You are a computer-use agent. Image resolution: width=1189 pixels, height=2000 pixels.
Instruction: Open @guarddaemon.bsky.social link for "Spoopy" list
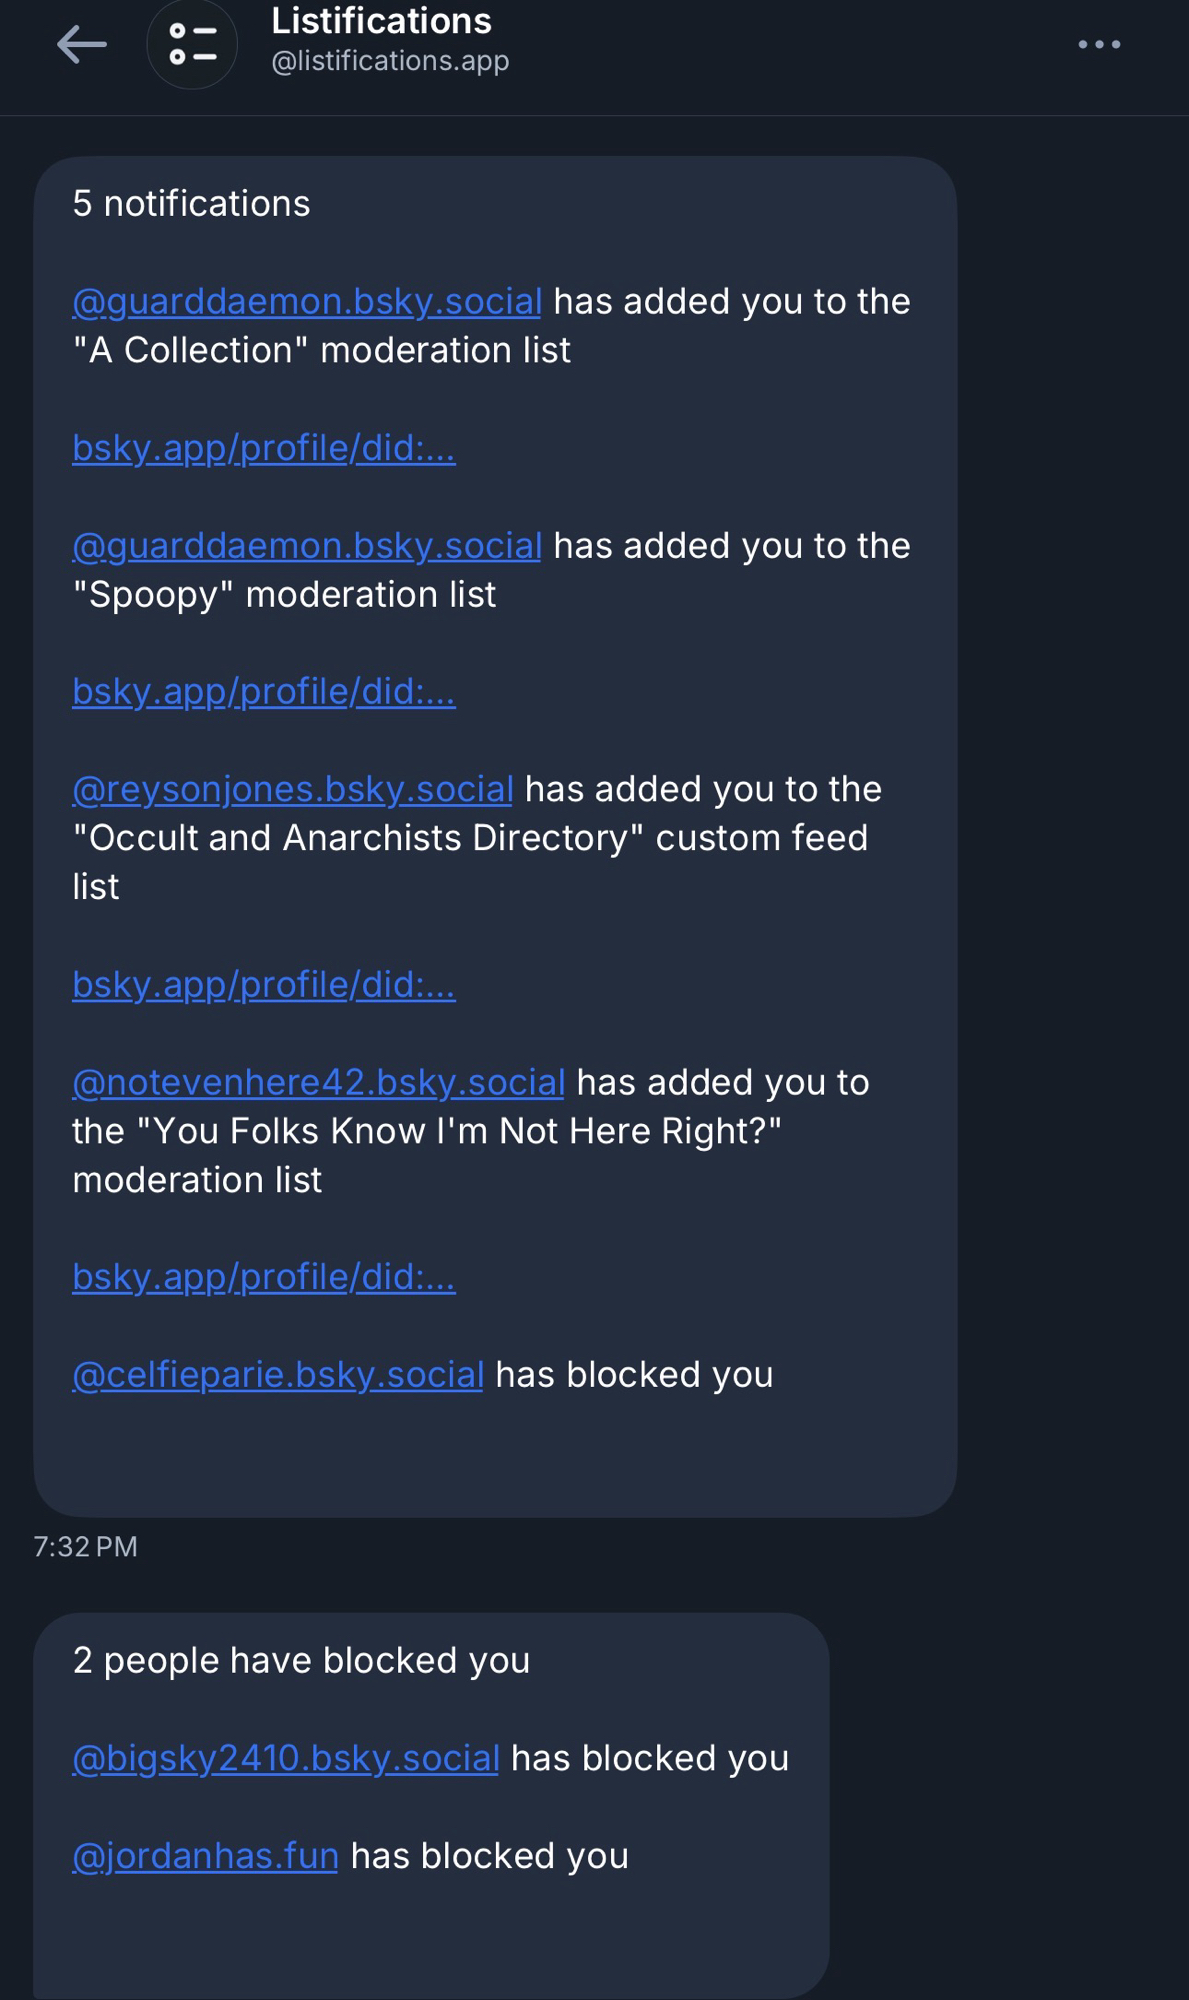[x=307, y=545]
